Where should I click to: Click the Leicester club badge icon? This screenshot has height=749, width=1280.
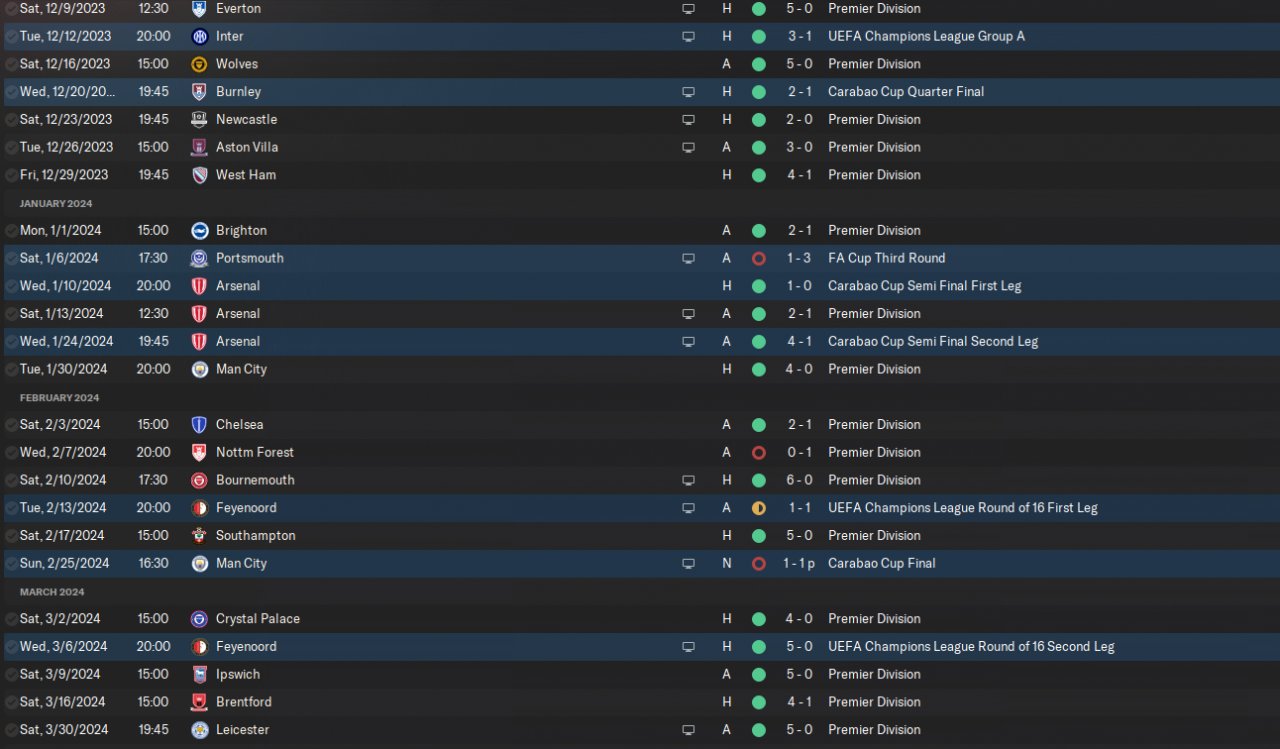(200, 730)
